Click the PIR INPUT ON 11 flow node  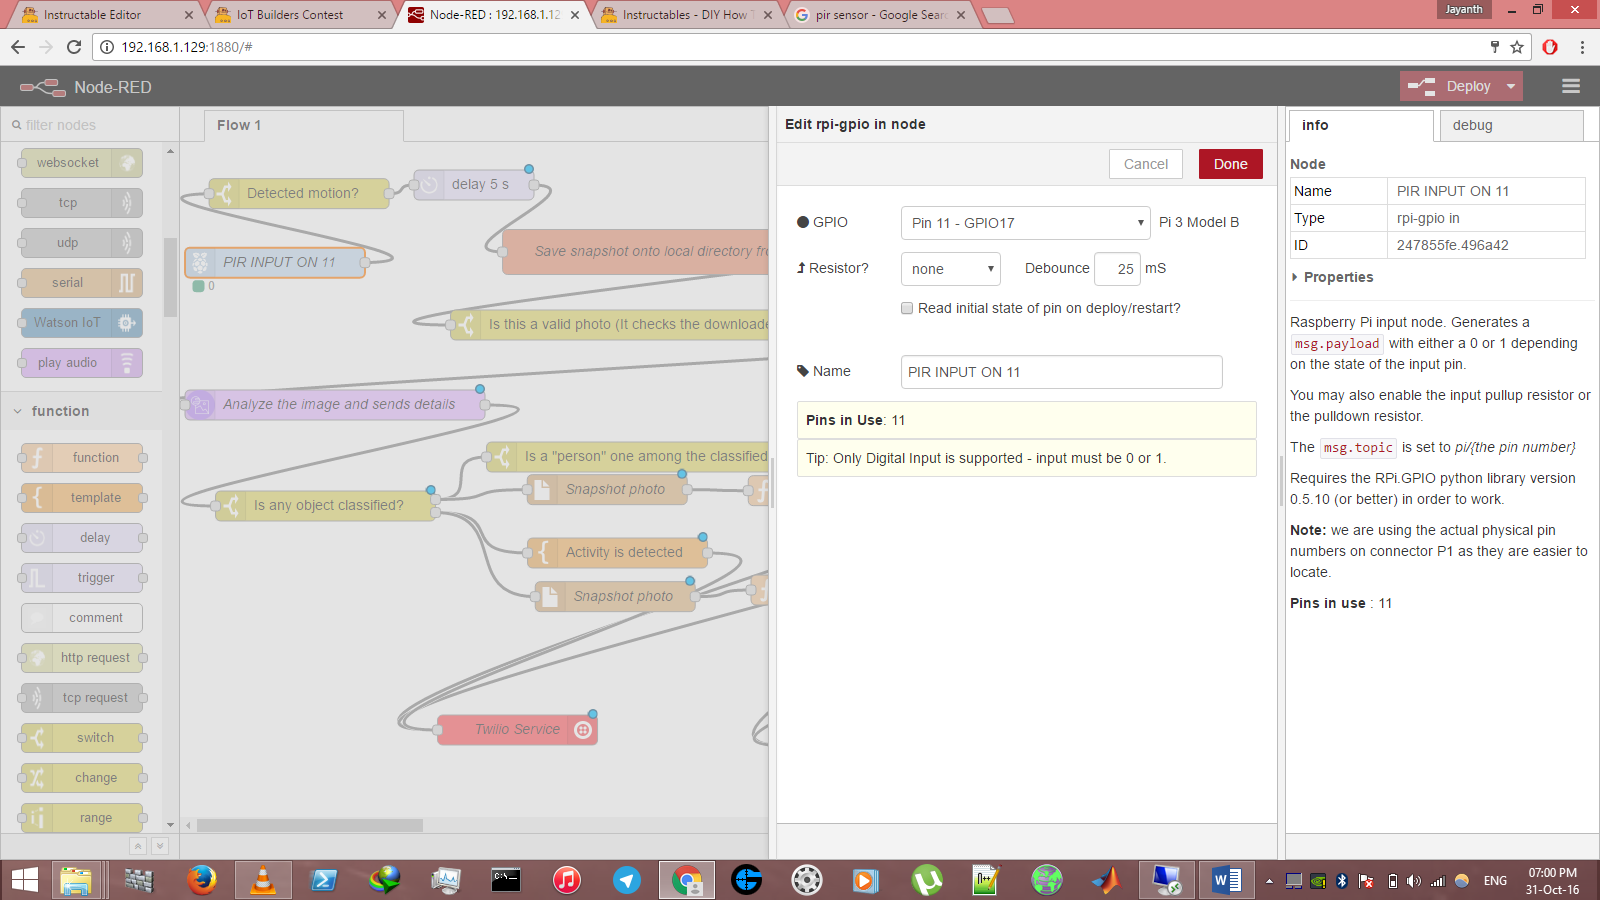tap(275, 262)
